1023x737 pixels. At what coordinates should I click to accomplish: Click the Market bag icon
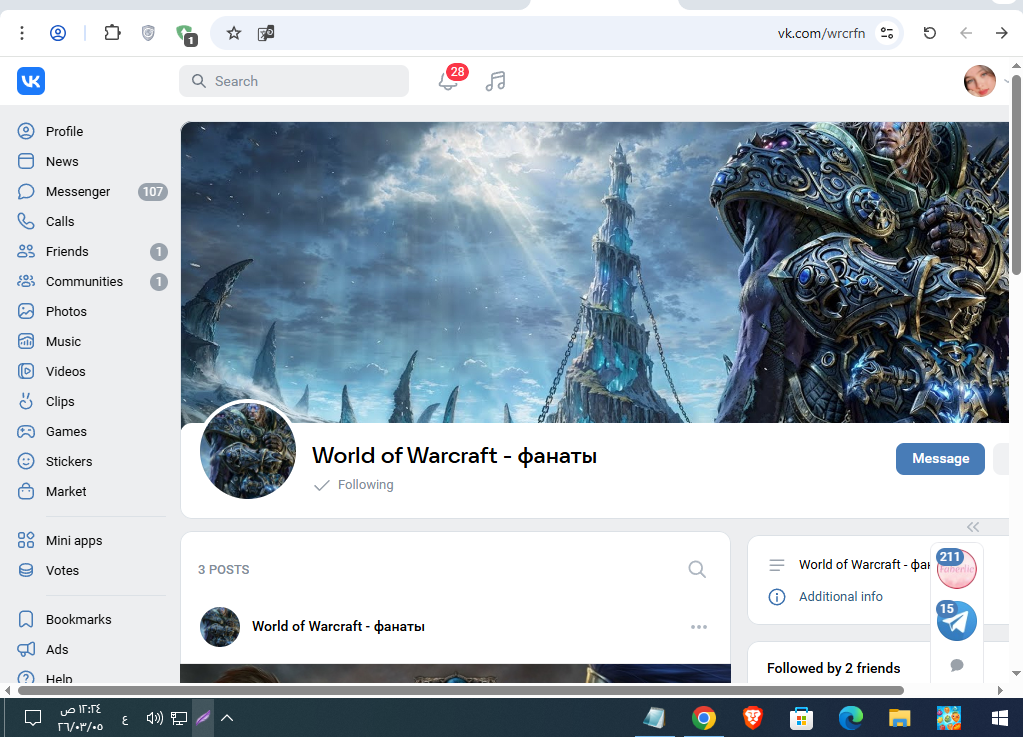tap(25, 491)
